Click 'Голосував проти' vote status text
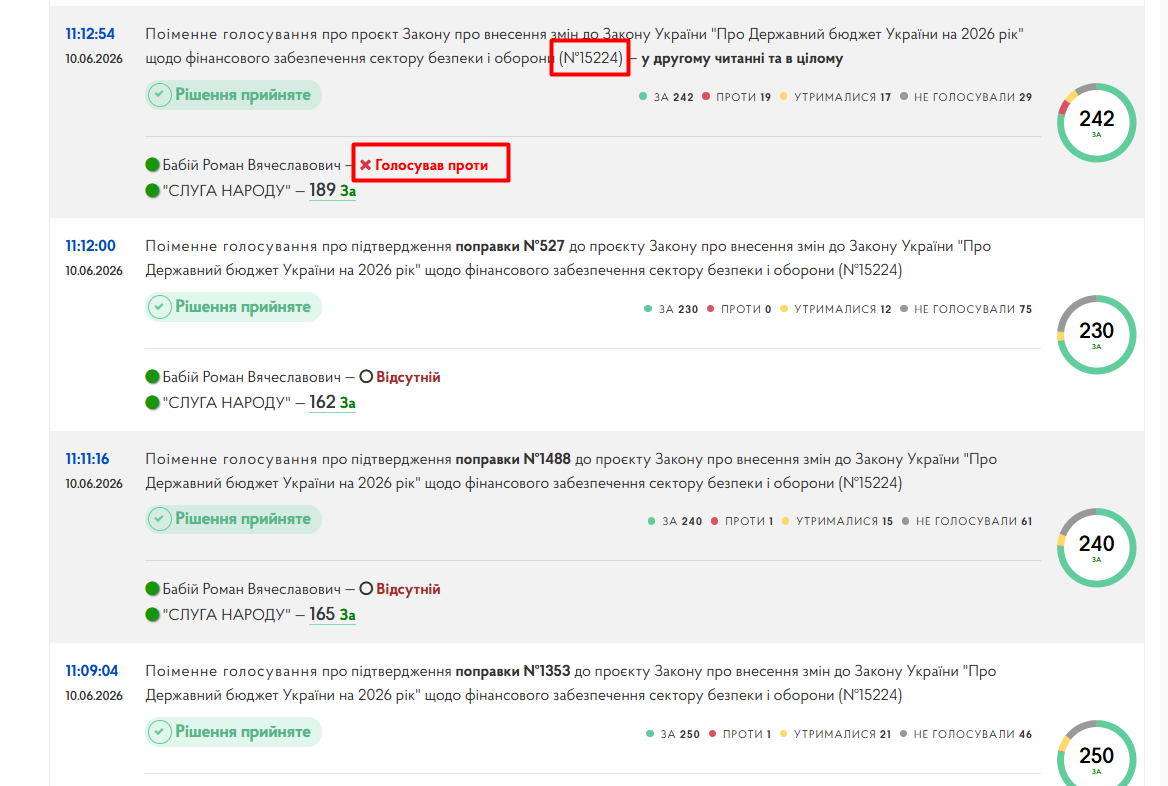1168x786 pixels. click(431, 165)
